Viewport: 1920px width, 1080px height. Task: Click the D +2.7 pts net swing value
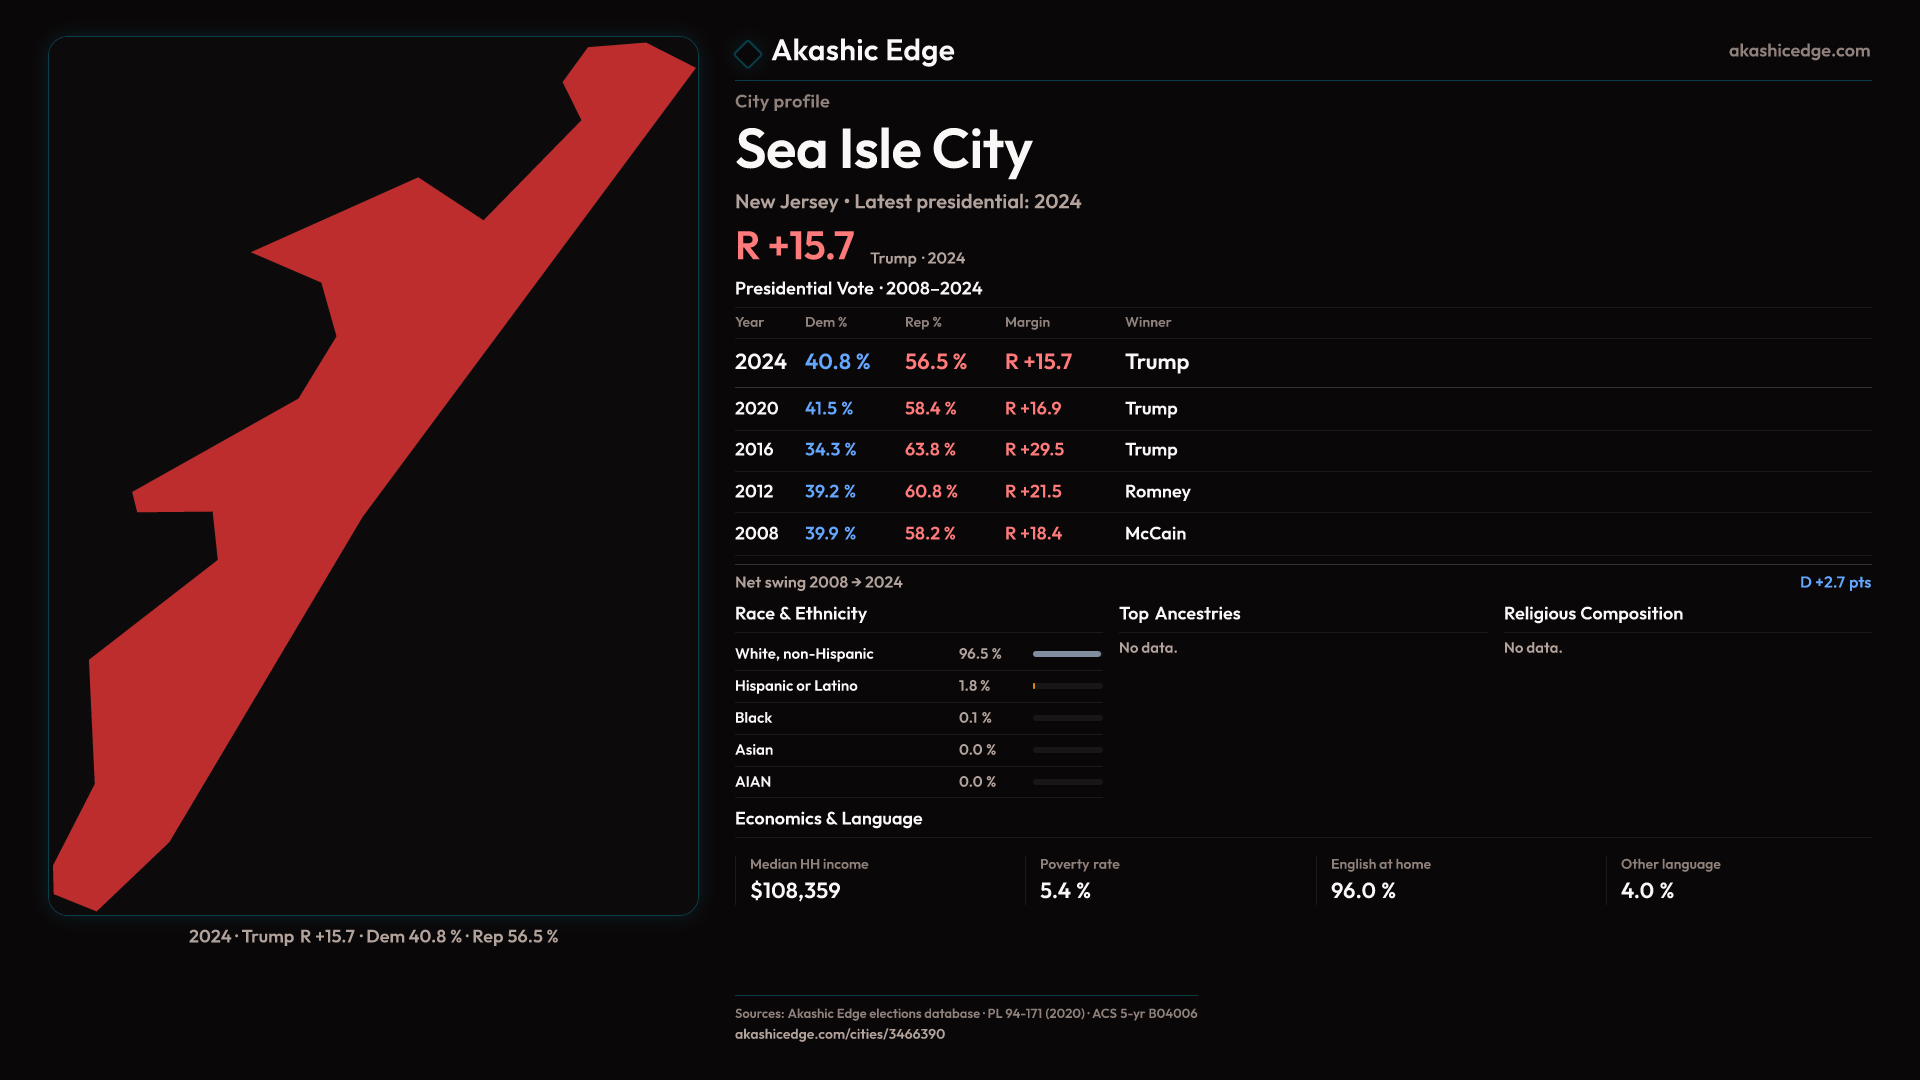[x=1834, y=582]
